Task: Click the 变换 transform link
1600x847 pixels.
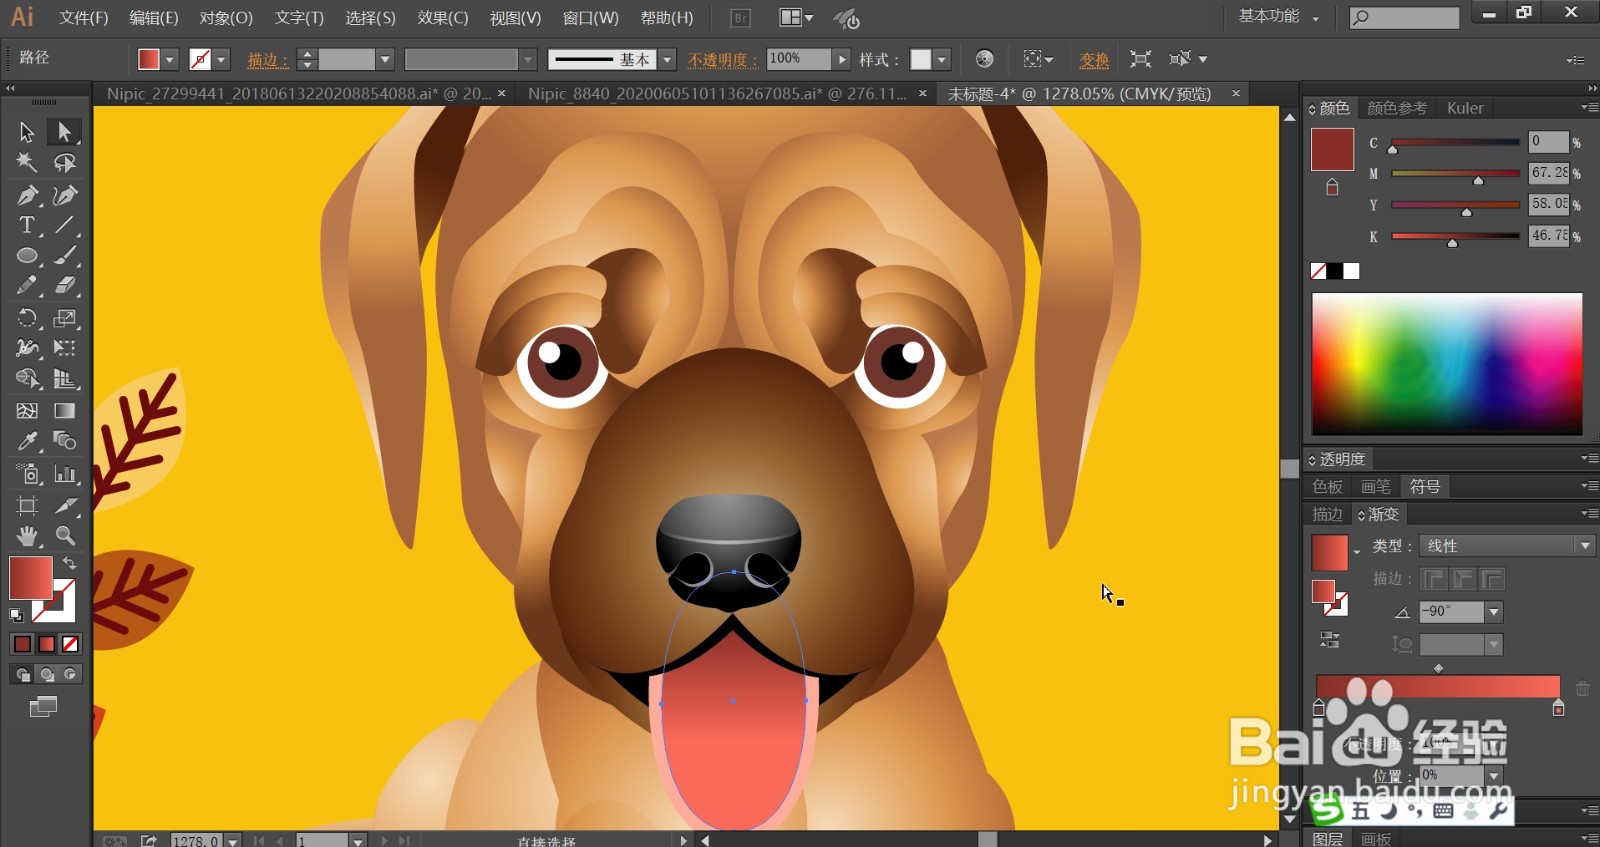Action: [1094, 60]
